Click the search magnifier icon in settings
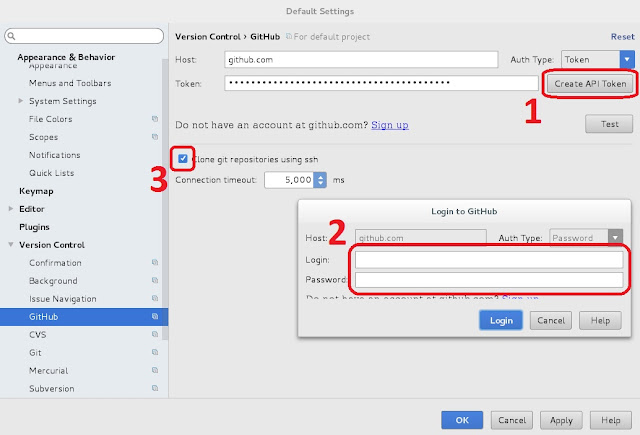This screenshot has width=640, height=435. [x=11, y=36]
